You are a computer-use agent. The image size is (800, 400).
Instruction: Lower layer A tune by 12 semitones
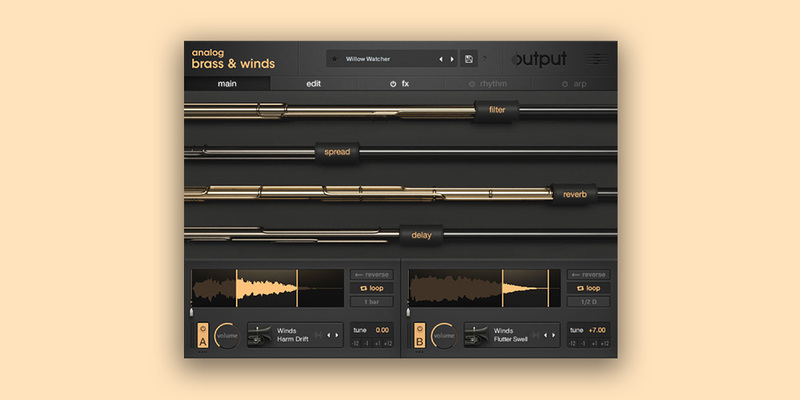click(x=355, y=343)
